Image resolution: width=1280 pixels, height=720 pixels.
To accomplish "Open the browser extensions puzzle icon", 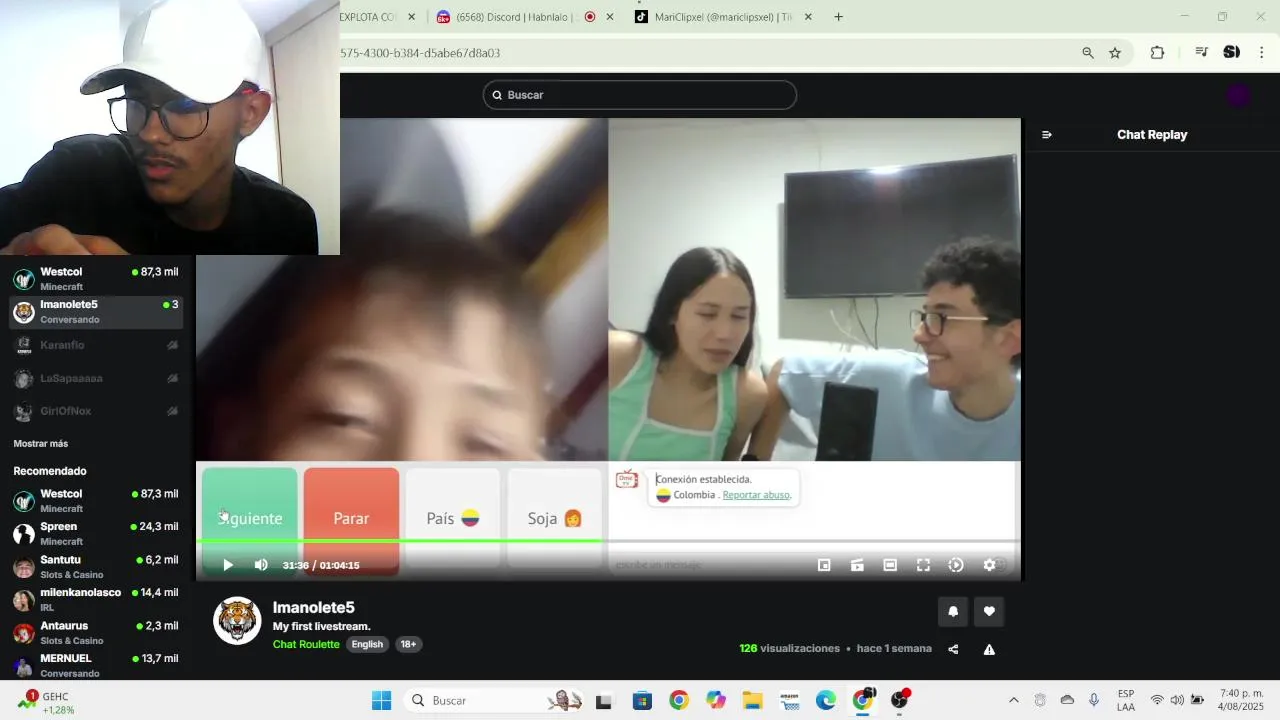I will [1157, 53].
